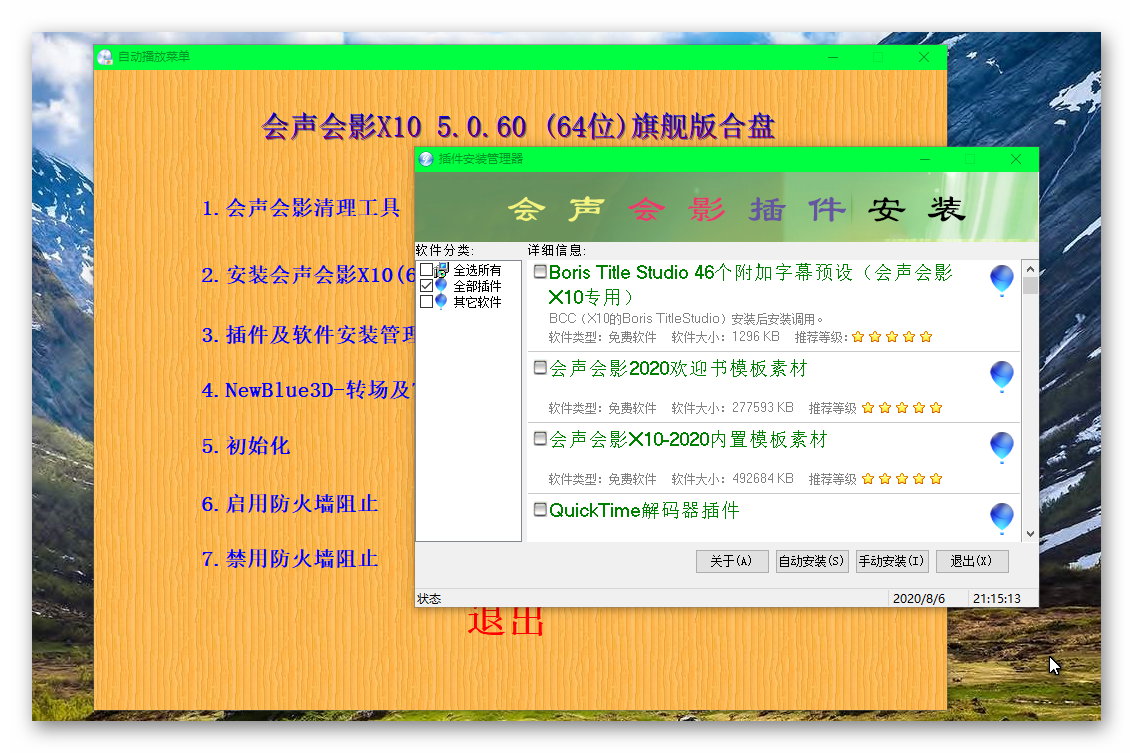Image resolution: width=1133 pixels, height=753 pixels.
Task: Click the balloon icon beside QuickTime解码器插件
Action: click(1001, 518)
